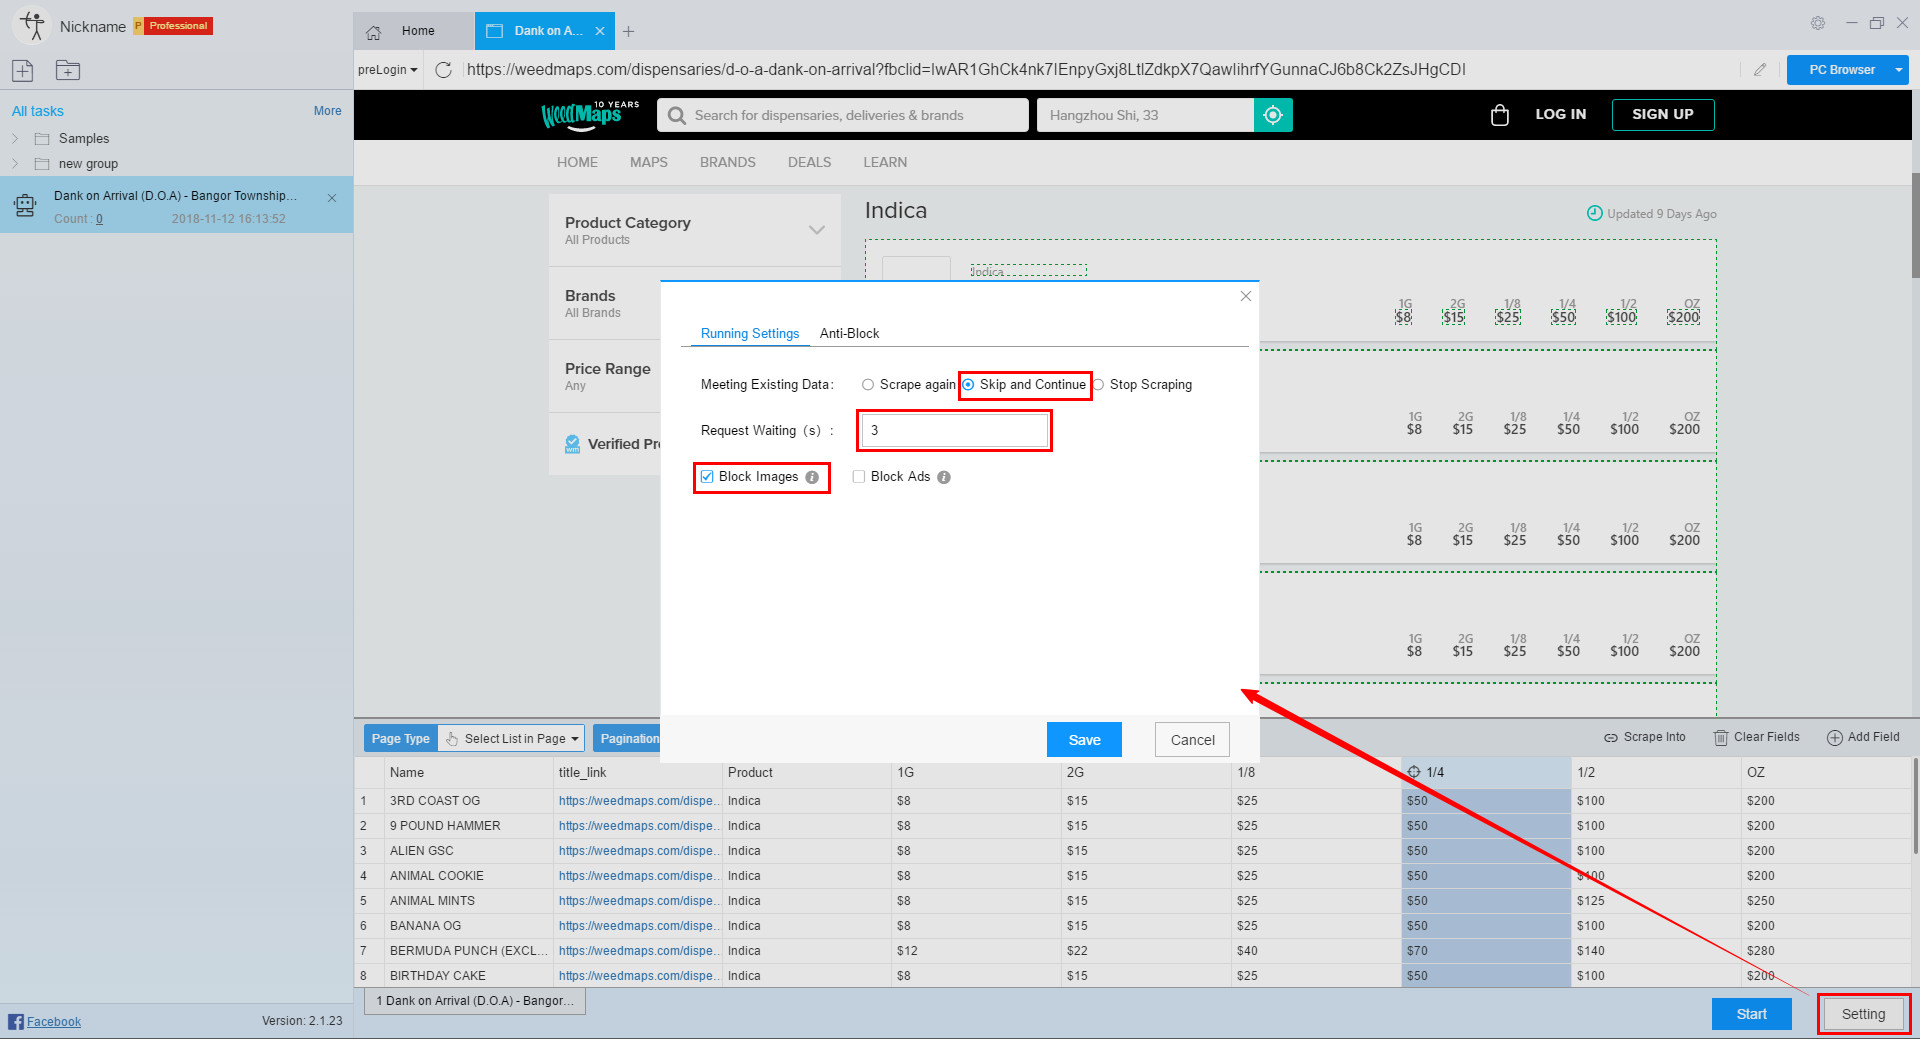
Task: Click the Block Ads info icon
Action: tap(944, 477)
